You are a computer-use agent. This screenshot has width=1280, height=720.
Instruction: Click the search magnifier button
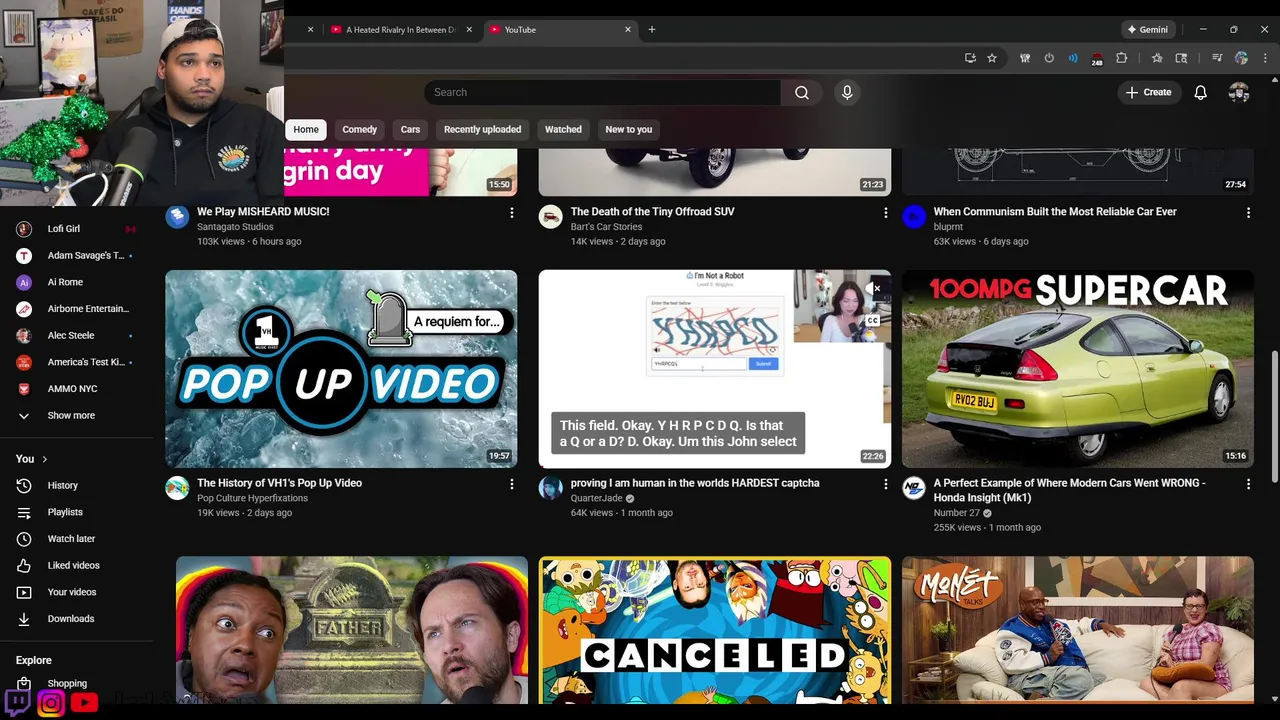pyautogui.click(x=802, y=92)
